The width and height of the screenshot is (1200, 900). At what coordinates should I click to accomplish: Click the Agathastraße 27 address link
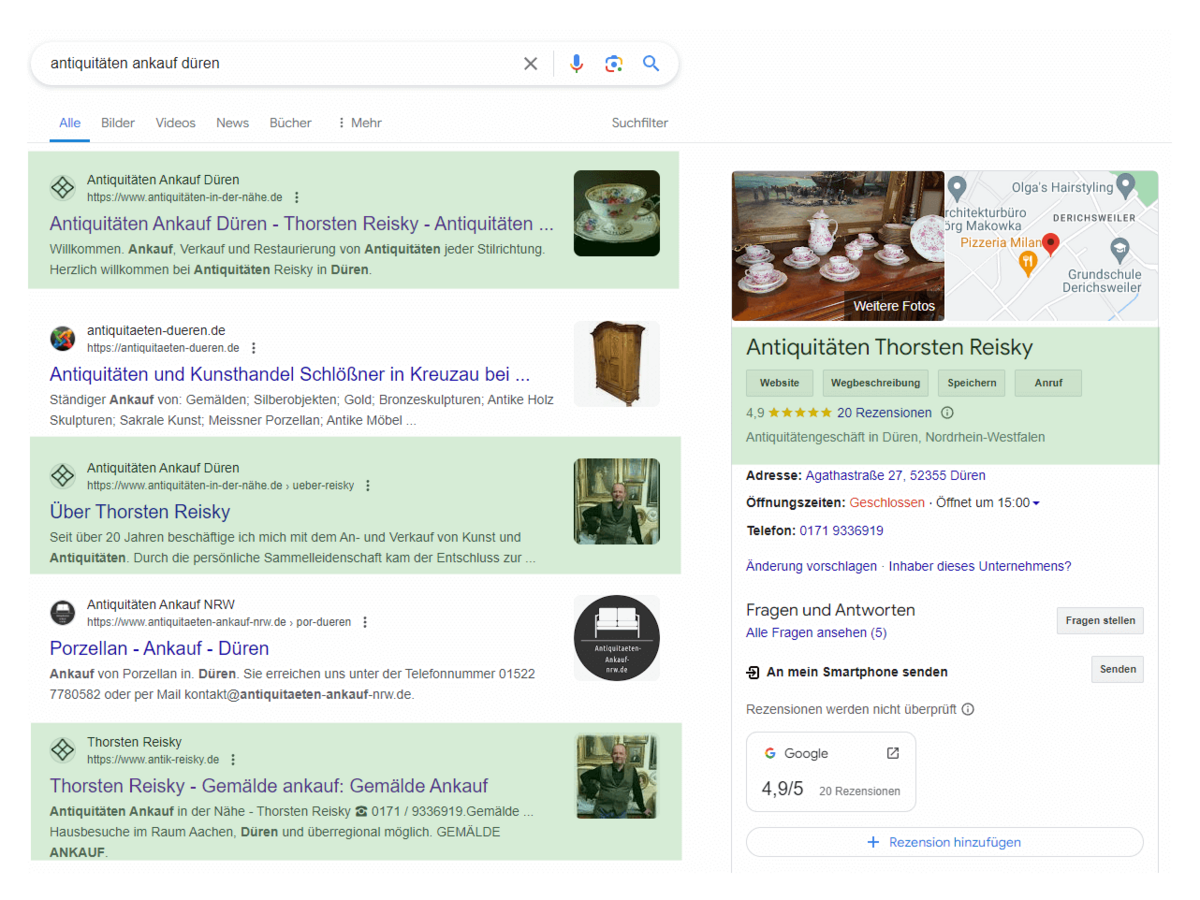(x=896, y=476)
